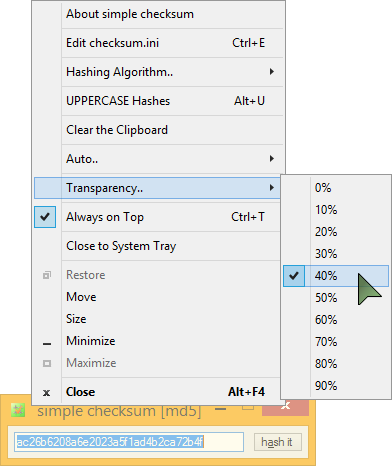The height and width of the screenshot is (466, 392).
Task: Click the simple checksum app icon in title bar
Action: click(x=18, y=410)
